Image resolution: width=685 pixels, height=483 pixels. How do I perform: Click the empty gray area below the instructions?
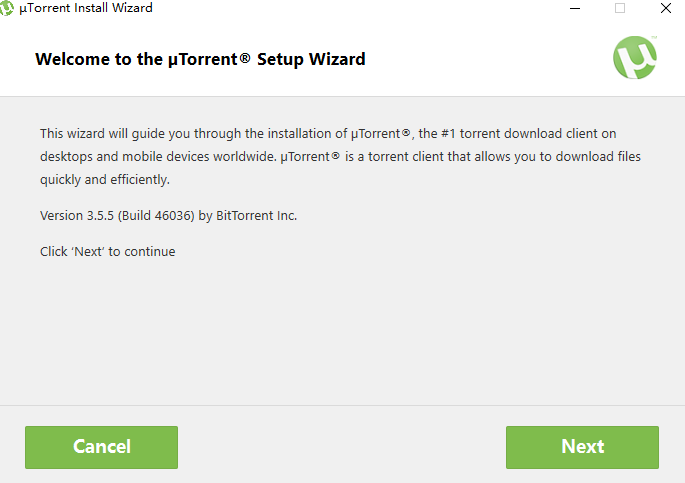coord(340,330)
